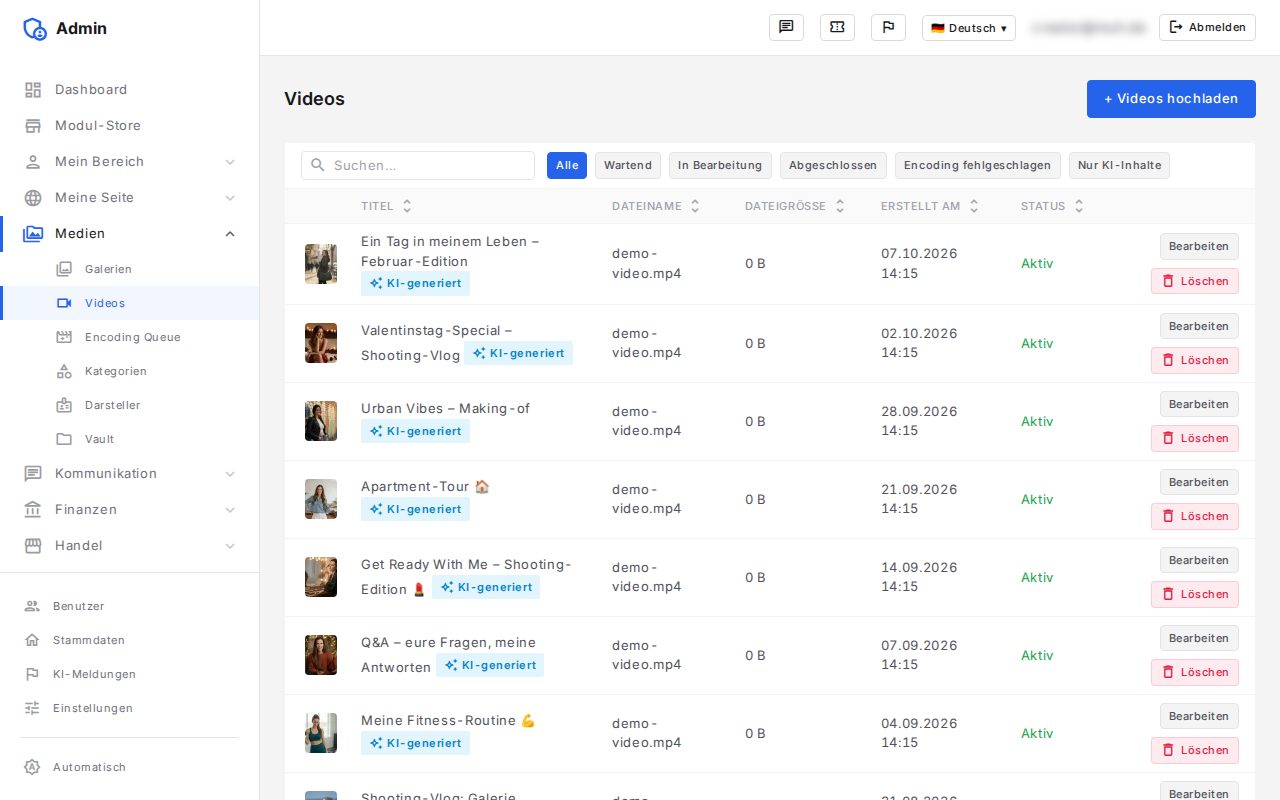Expand the Finanzen menu
Viewport: 1280px width, 800px height.
click(x=129, y=510)
